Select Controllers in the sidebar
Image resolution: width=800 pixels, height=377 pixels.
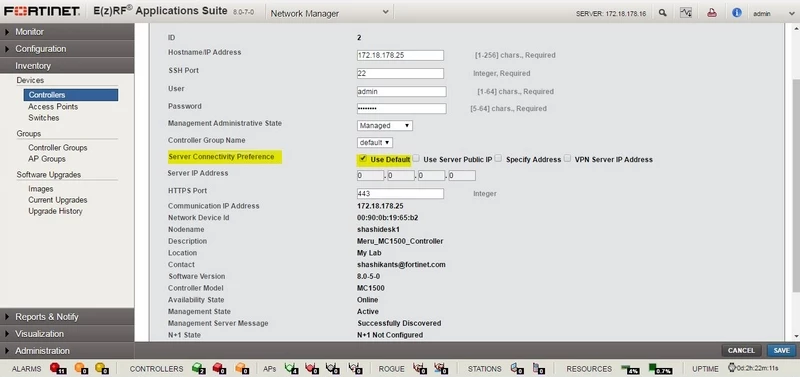coord(70,95)
